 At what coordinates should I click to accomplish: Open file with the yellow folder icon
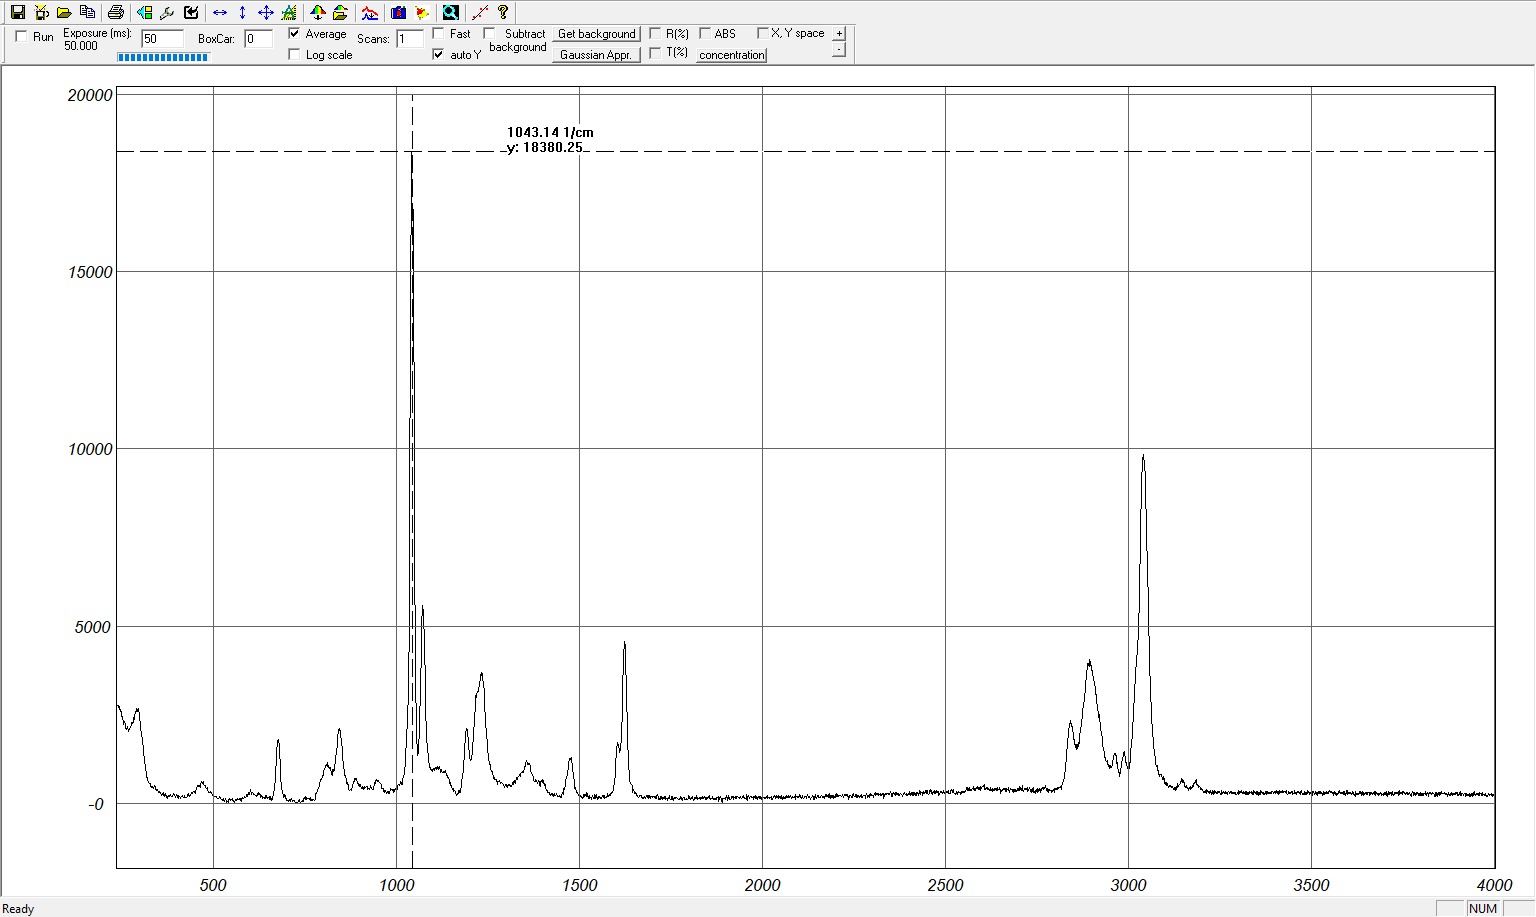(x=64, y=13)
